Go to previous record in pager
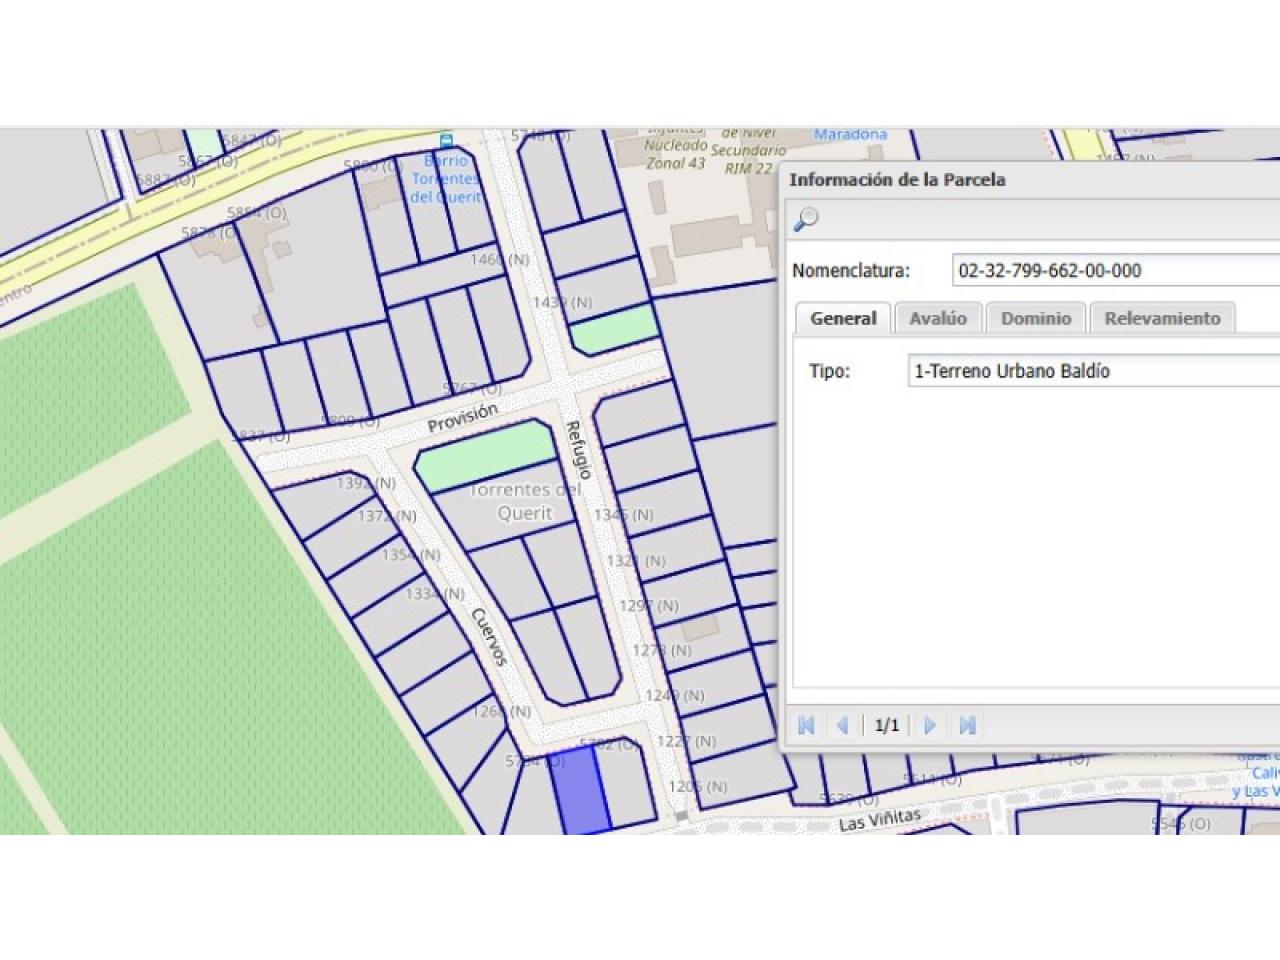This screenshot has width=1280, height=960. pyautogui.click(x=843, y=725)
